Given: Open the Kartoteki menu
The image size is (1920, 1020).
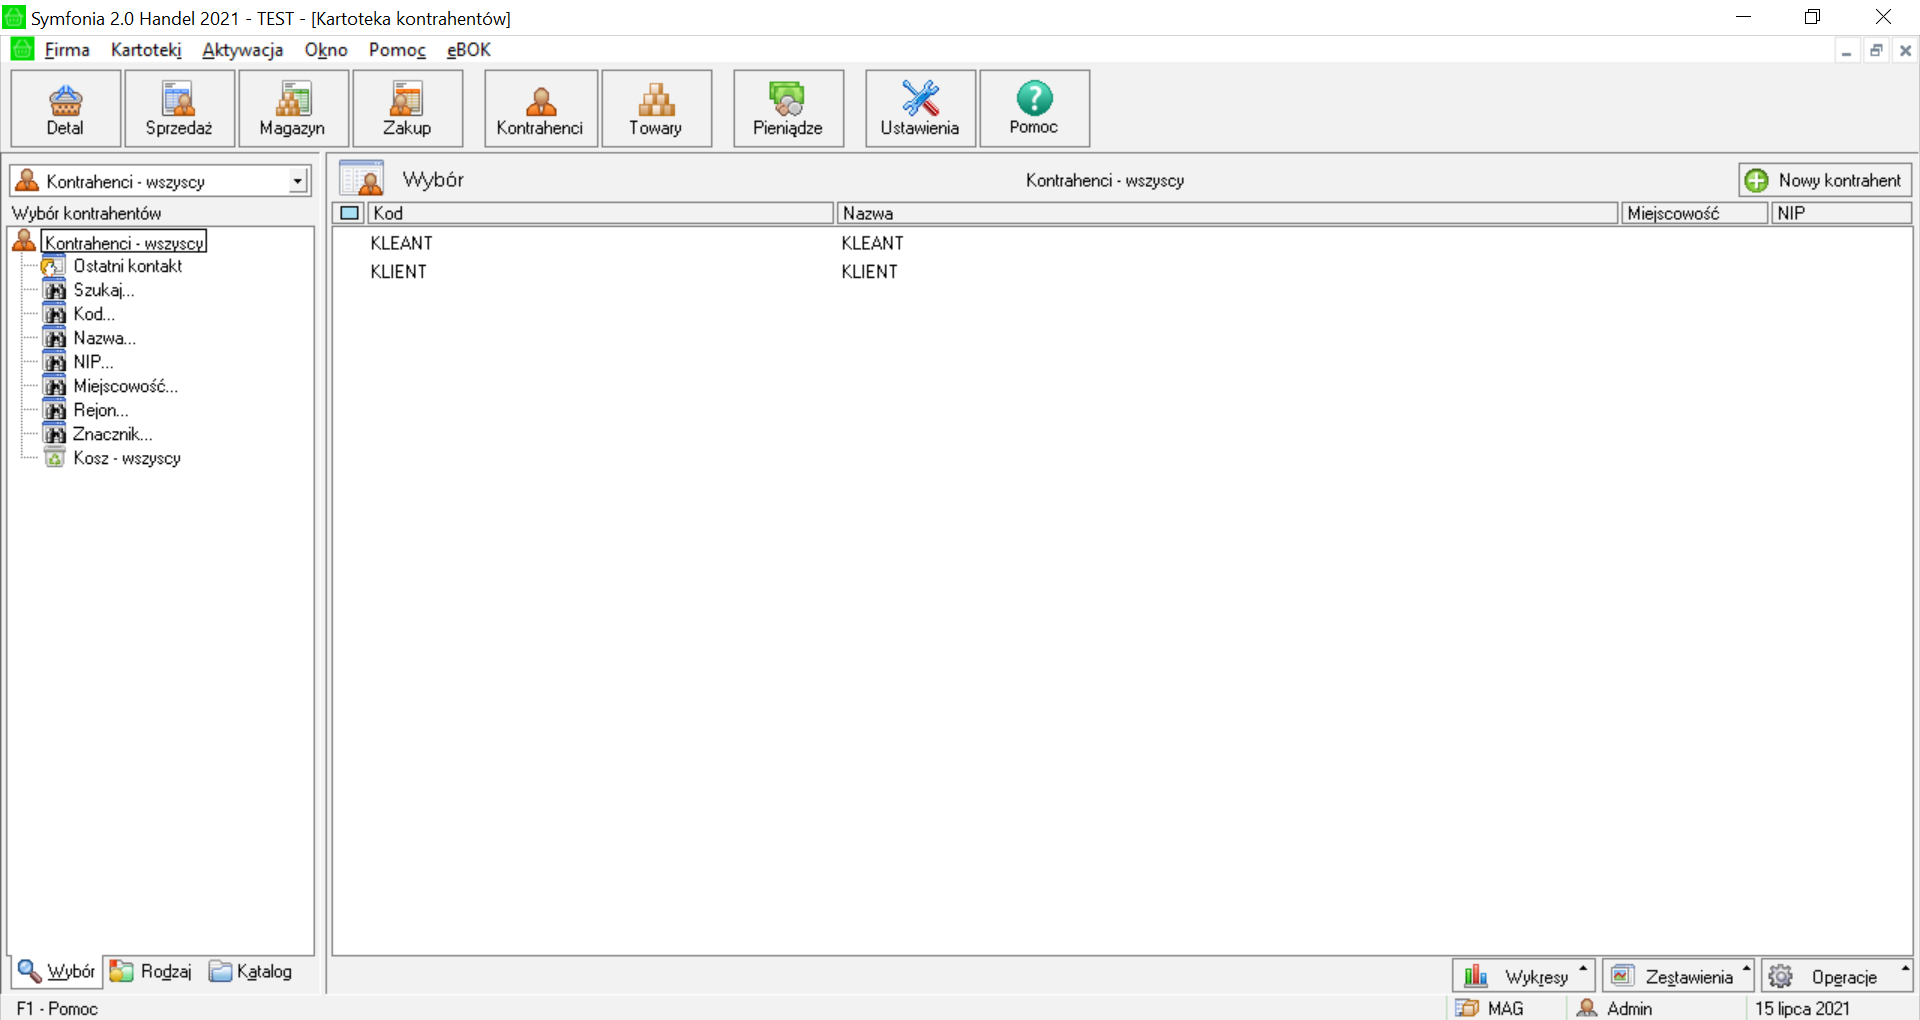Looking at the screenshot, I should click(x=146, y=50).
